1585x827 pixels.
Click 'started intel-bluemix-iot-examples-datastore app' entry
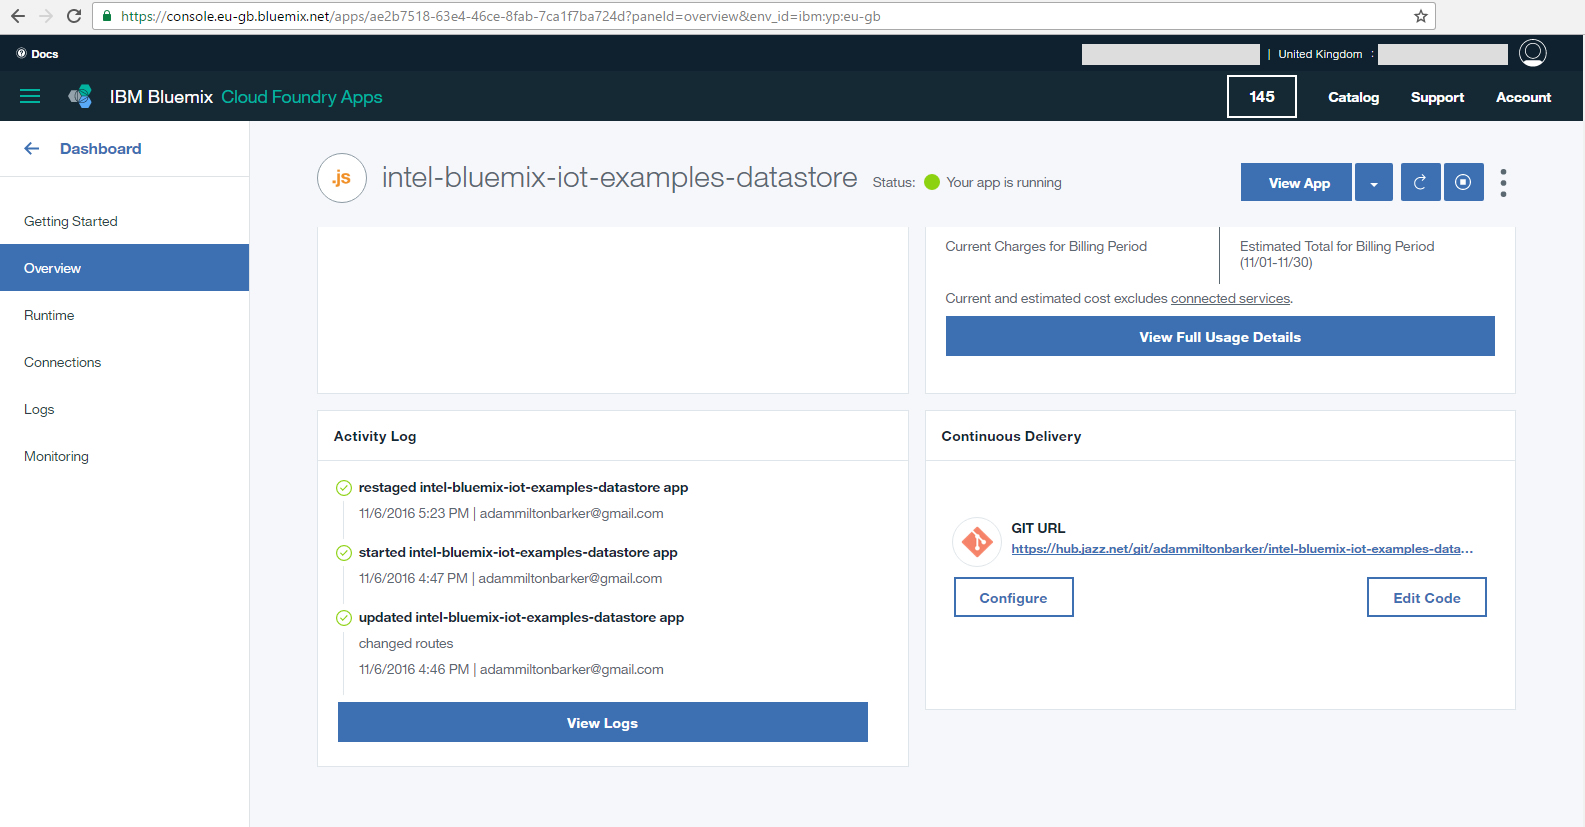[x=518, y=552]
